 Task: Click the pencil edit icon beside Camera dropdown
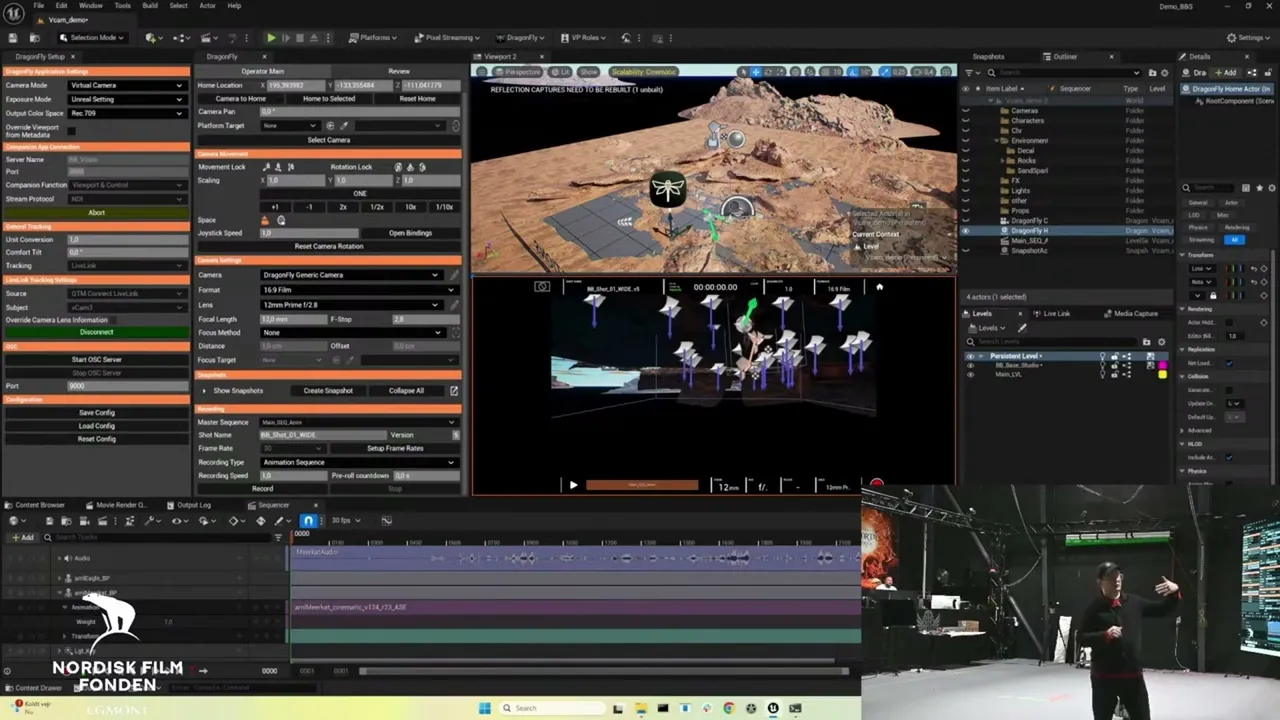click(454, 275)
